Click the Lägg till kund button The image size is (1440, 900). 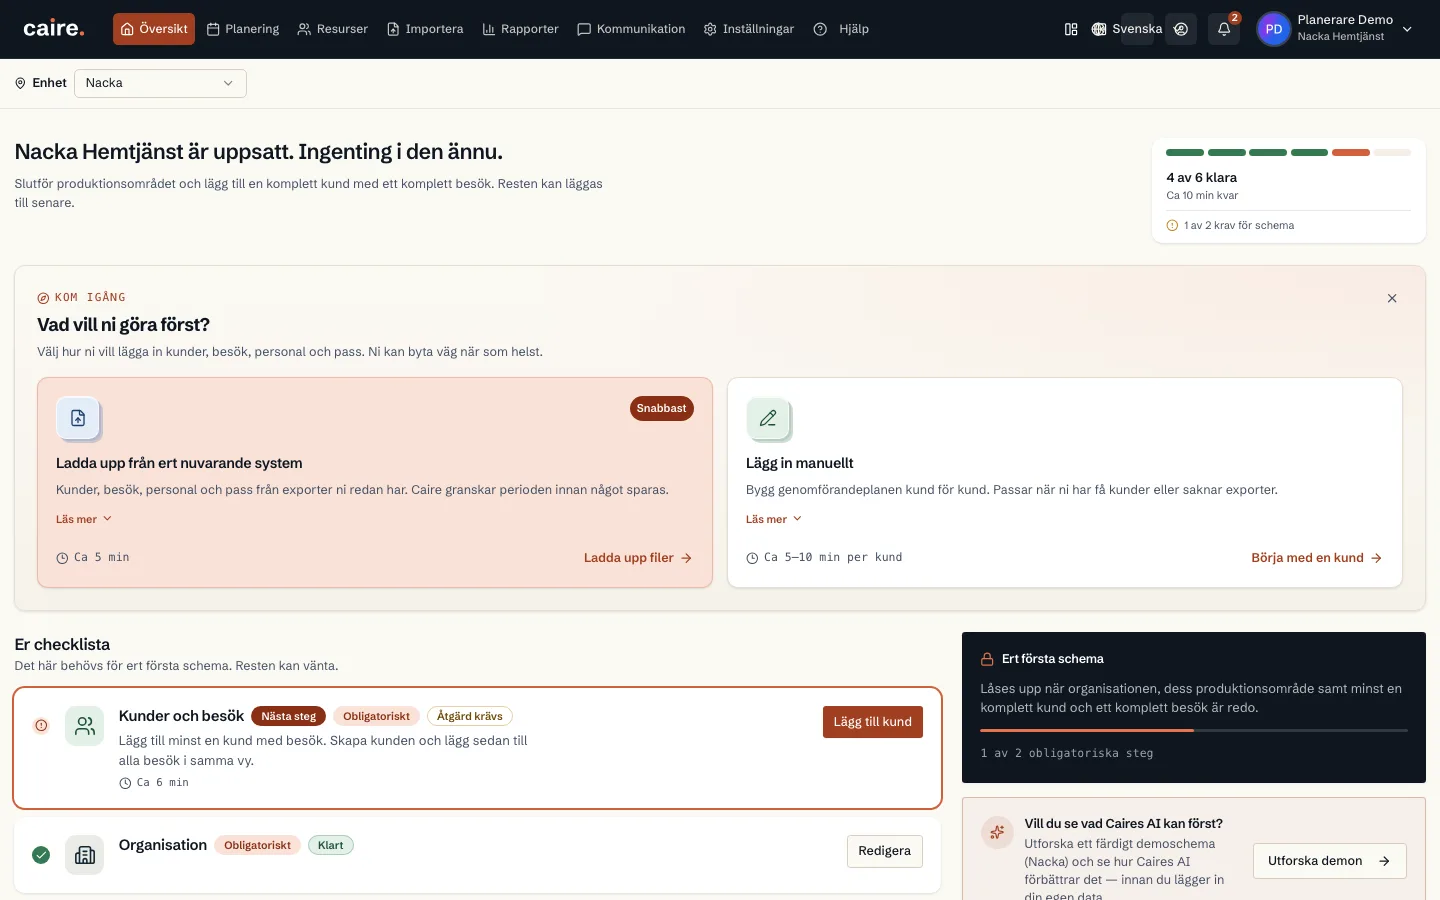[873, 722]
